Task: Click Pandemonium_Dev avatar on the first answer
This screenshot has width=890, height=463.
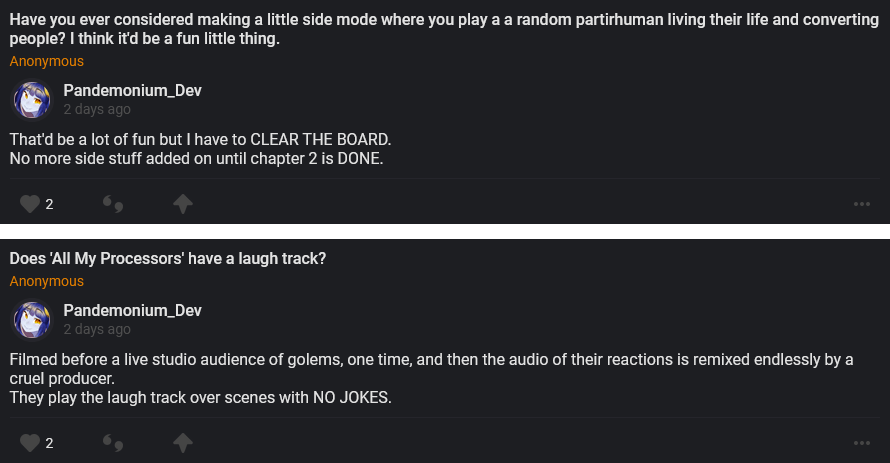Action: click(x=31, y=99)
